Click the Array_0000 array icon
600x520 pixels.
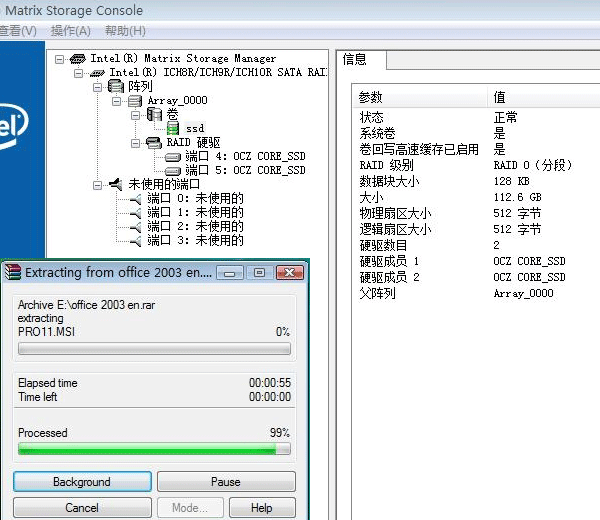[135, 101]
